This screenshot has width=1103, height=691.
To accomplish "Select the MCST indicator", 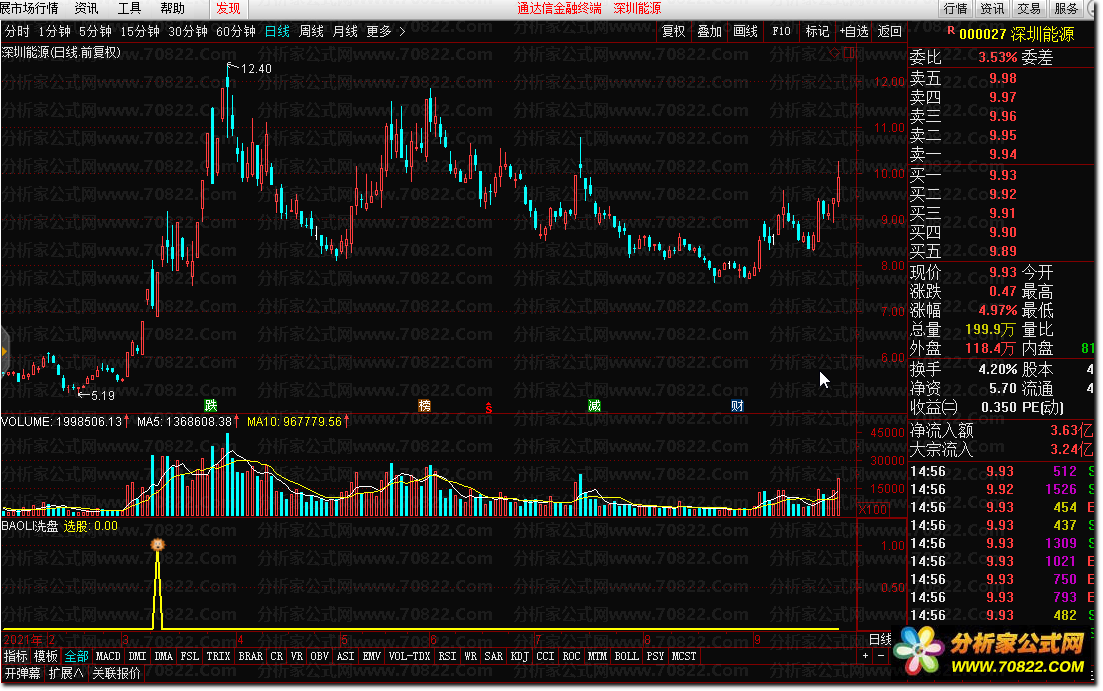I will pyautogui.click(x=684, y=656).
